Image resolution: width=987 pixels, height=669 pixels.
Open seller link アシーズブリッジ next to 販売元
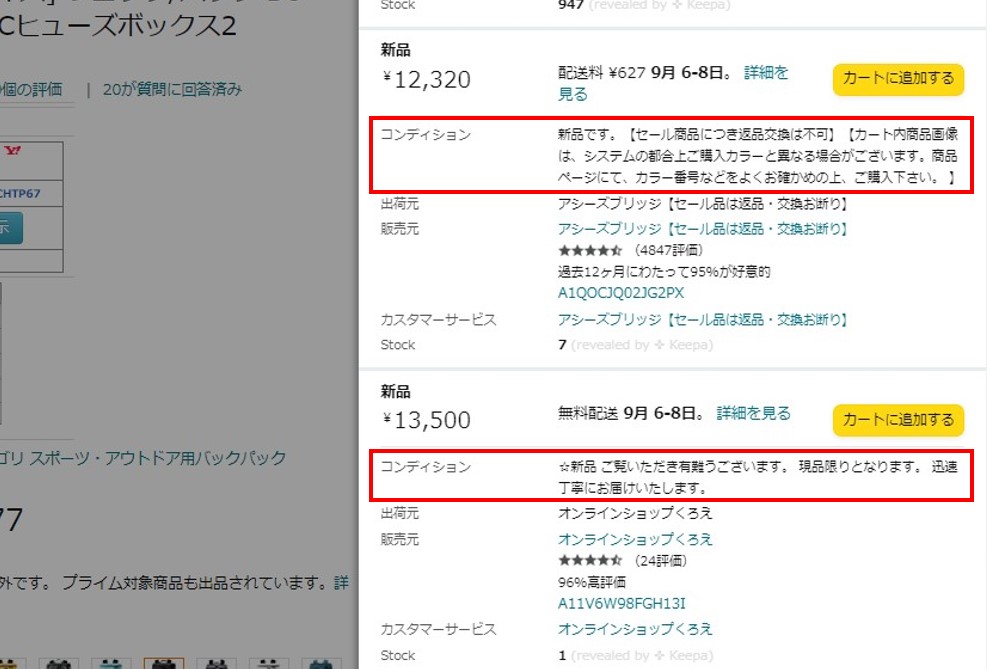coord(702,229)
